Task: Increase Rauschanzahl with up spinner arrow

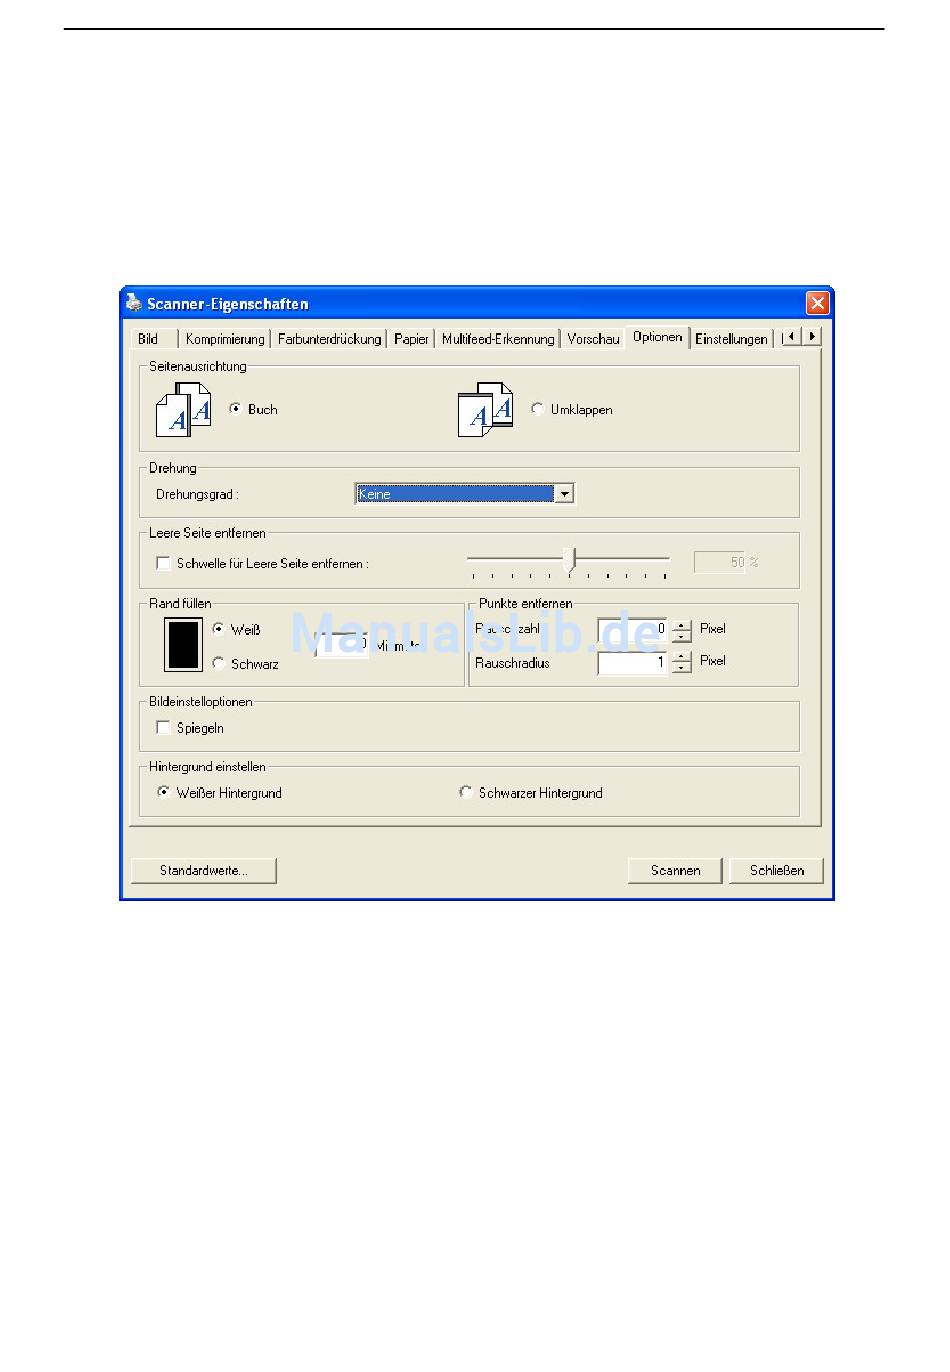Action: 681,626
